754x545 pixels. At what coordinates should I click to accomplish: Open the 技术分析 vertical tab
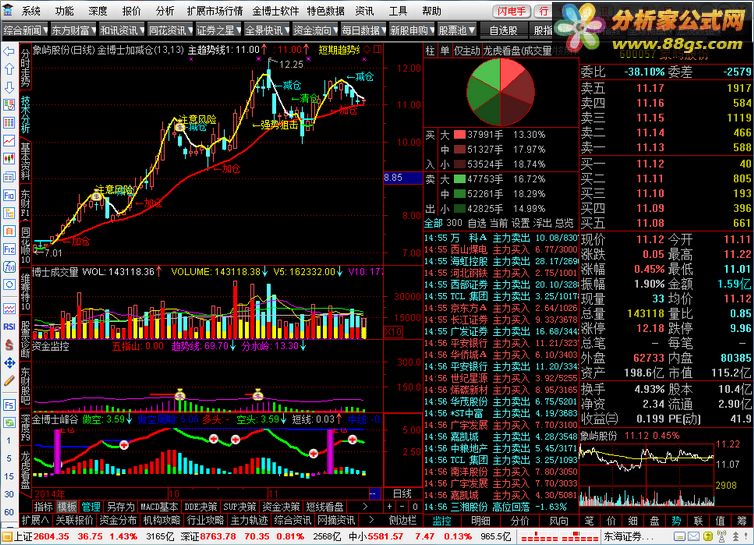coord(25,114)
